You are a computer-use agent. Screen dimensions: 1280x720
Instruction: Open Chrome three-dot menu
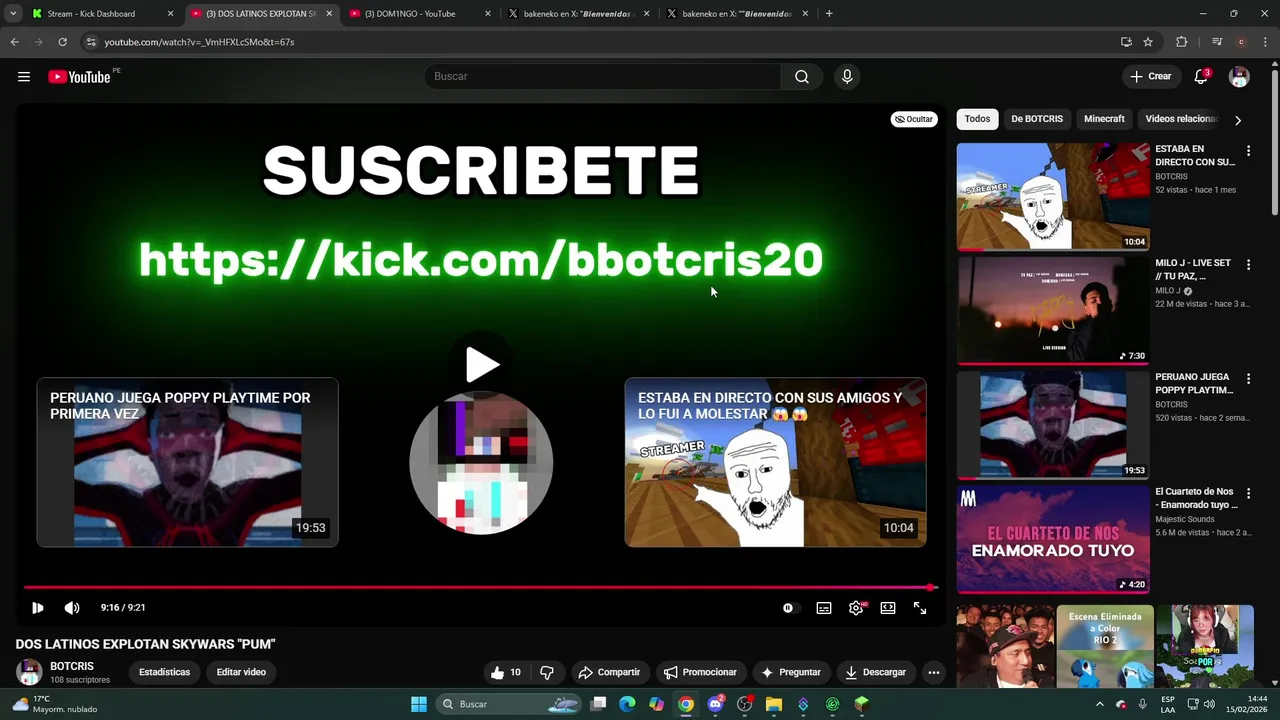coord(1266,42)
